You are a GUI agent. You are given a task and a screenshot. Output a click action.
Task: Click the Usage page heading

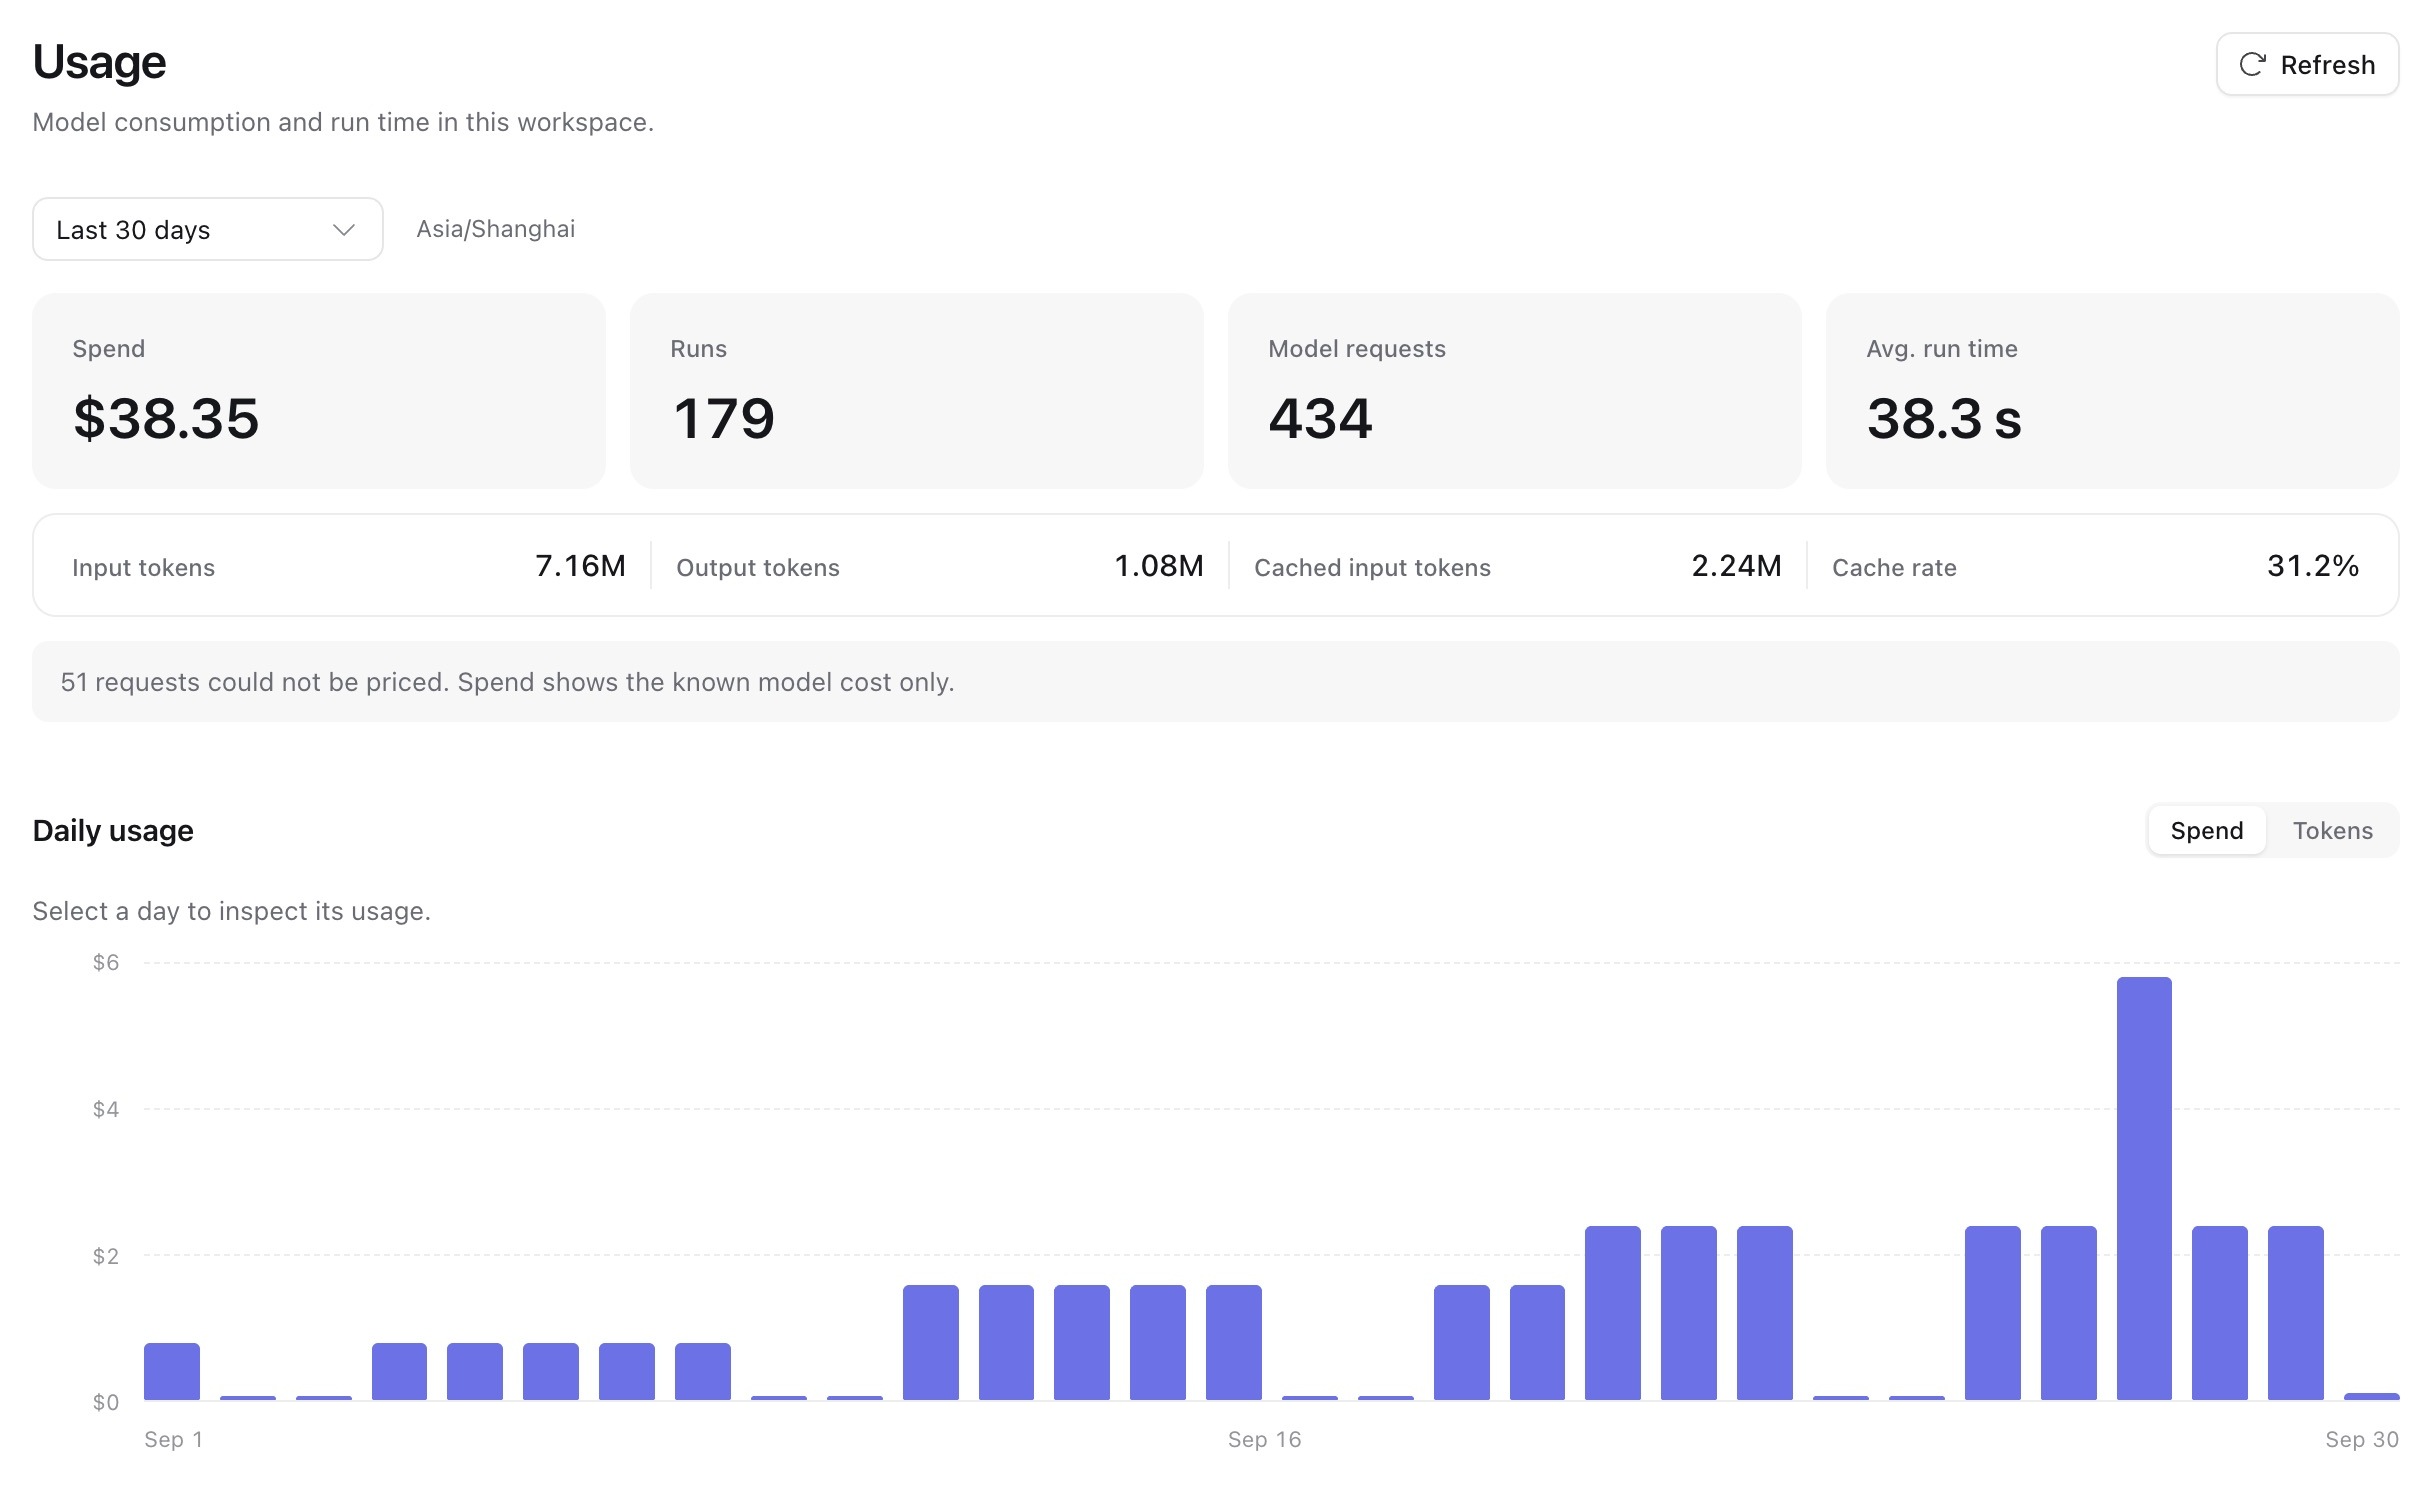pos(99,62)
